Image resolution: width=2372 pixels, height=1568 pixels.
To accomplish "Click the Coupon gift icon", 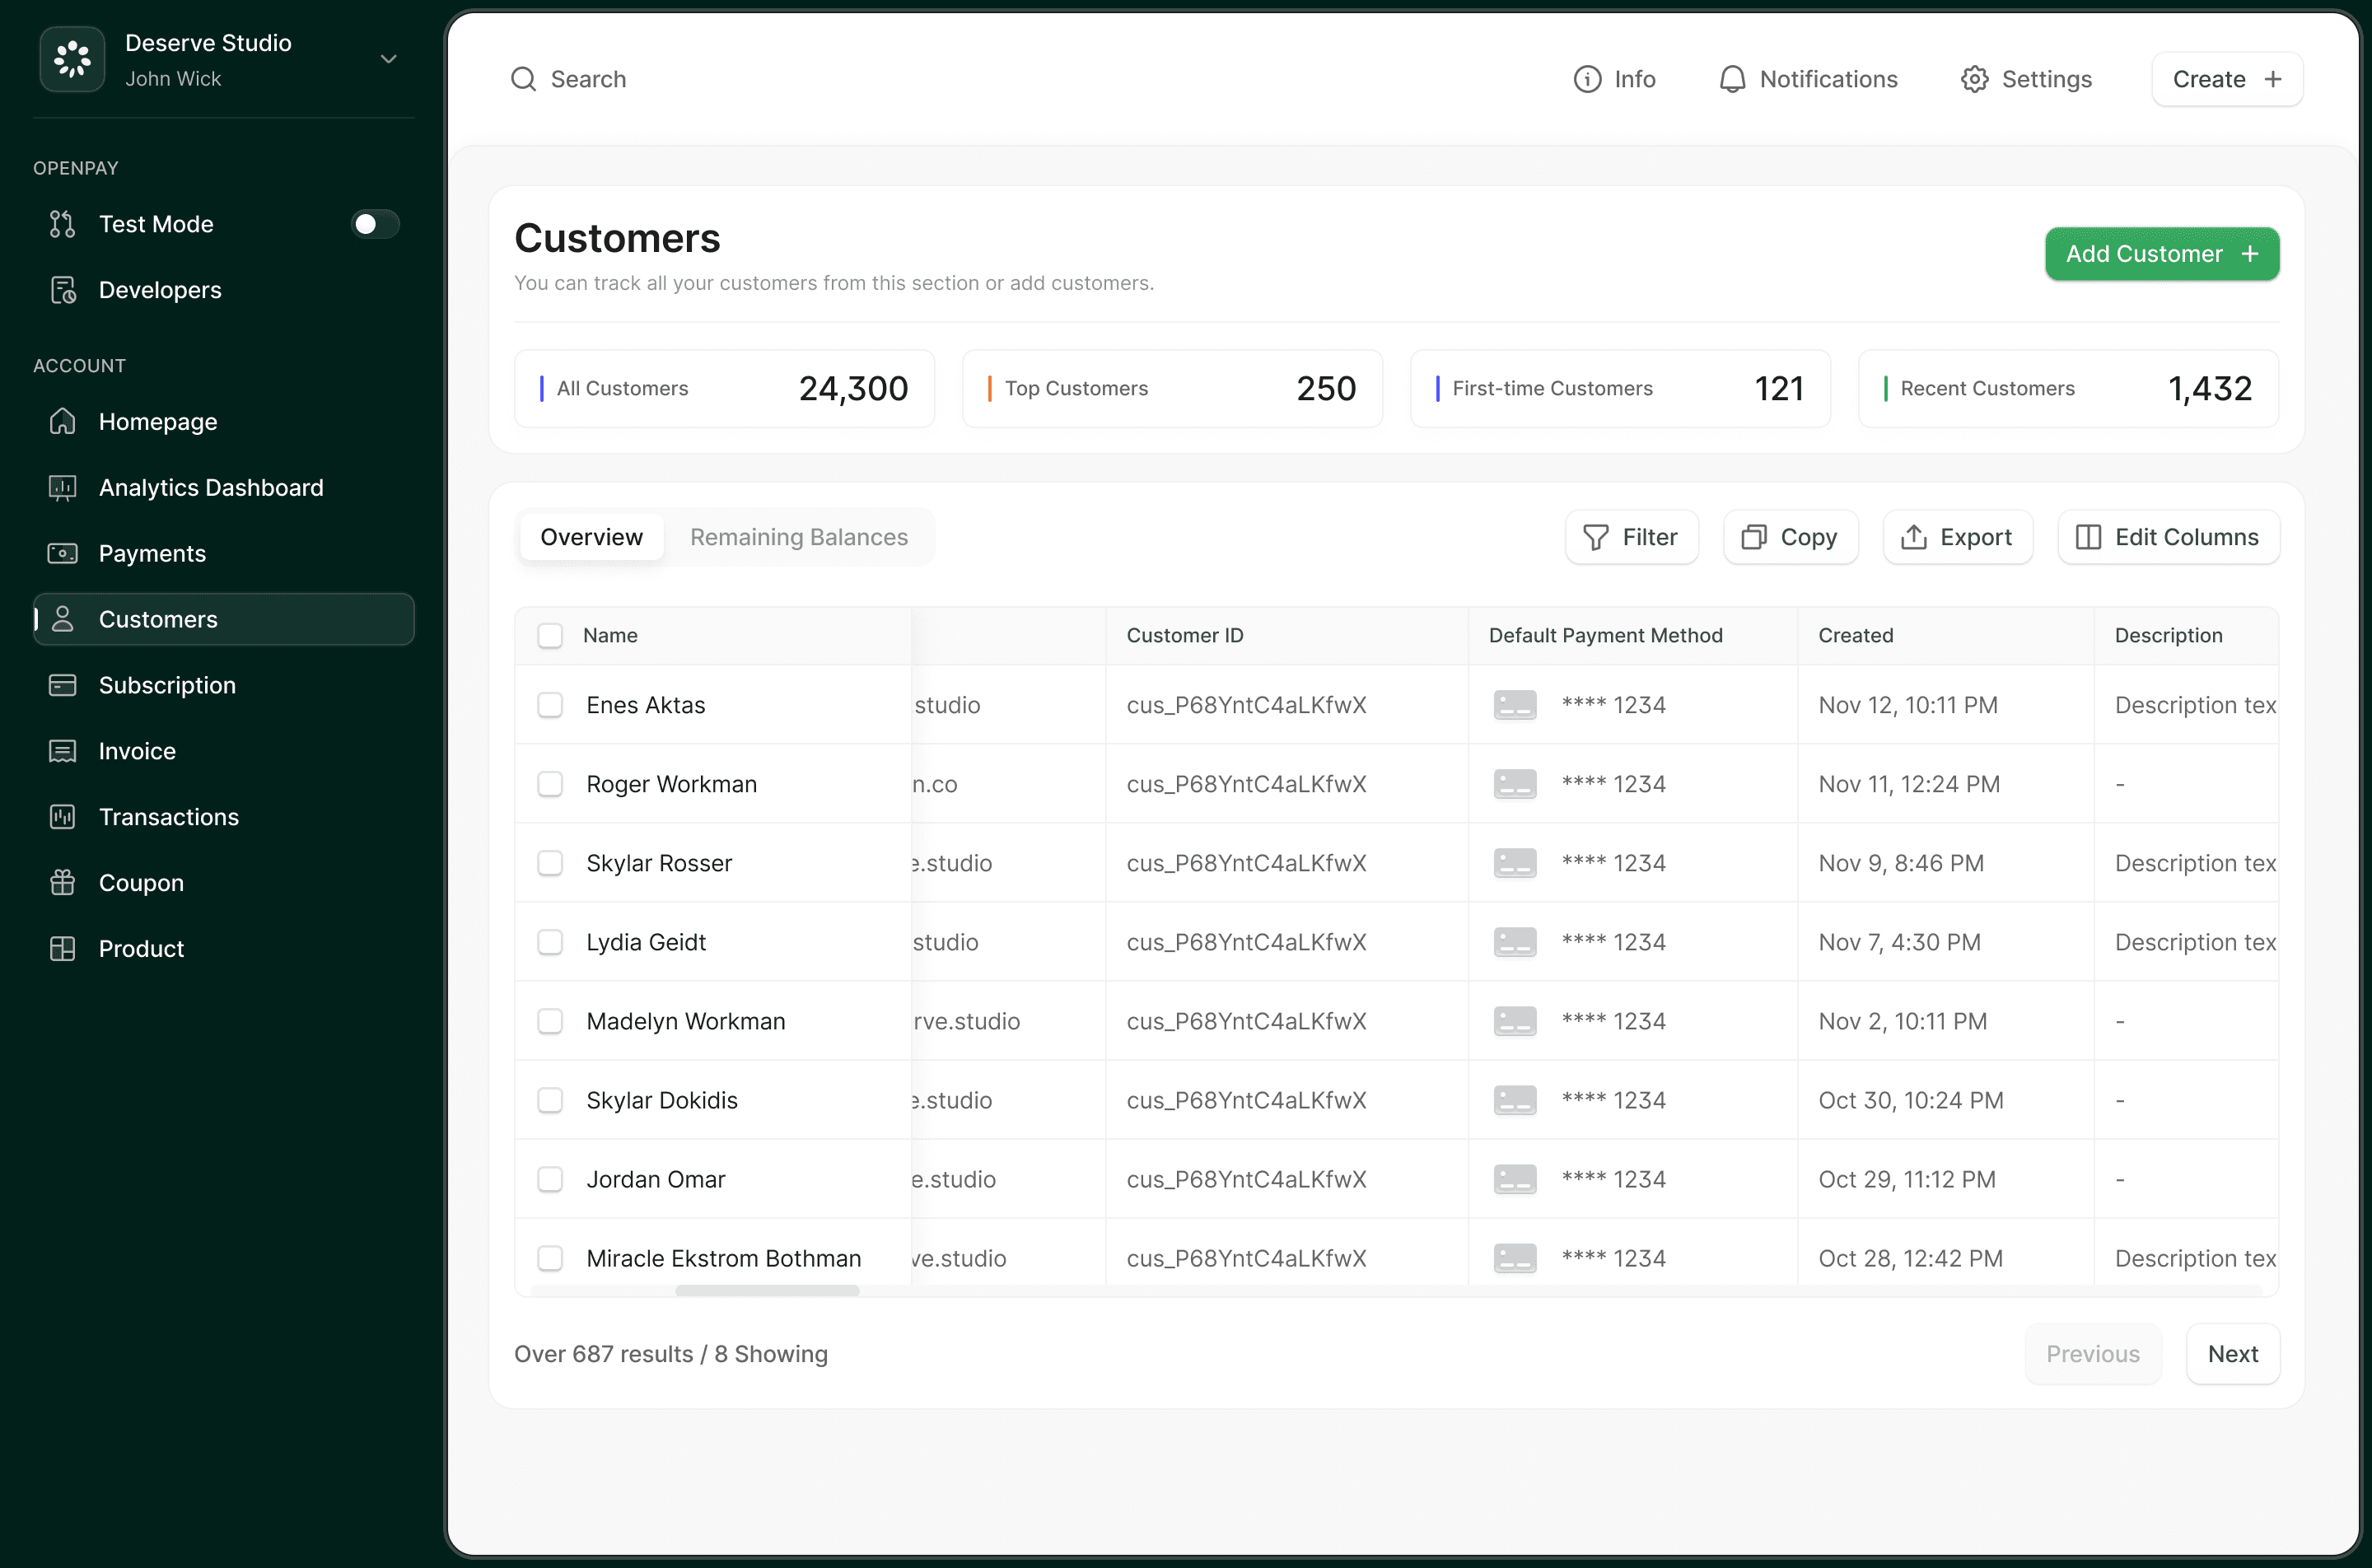I will pyautogui.click(x=63, y=883).
